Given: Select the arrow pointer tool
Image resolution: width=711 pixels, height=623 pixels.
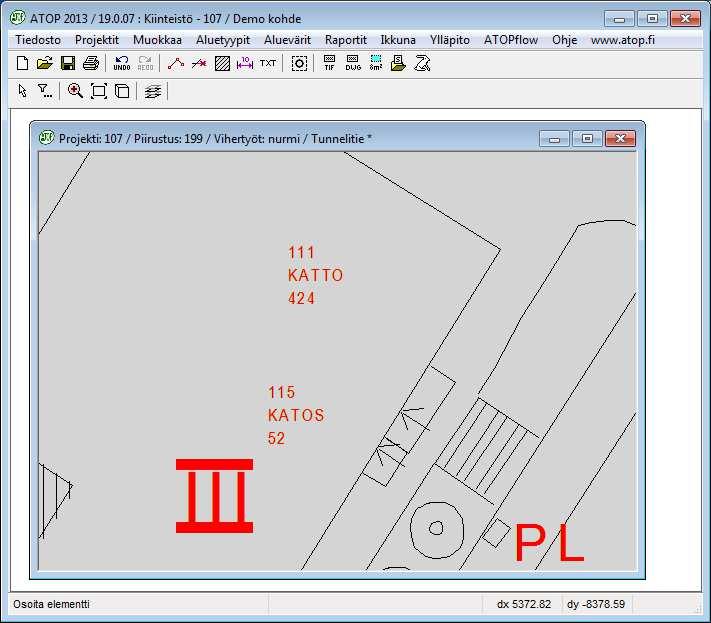Looking at the screenshot, I should [22, 91].
